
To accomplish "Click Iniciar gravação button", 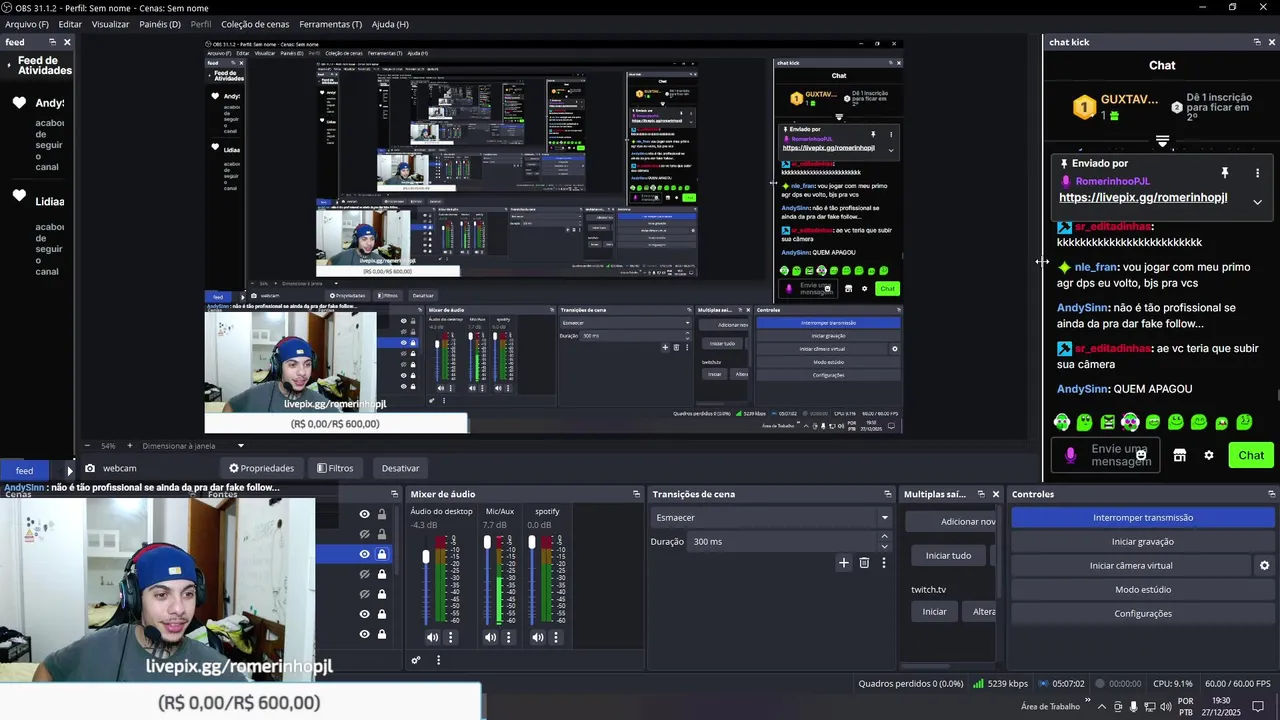I will click(1143, 542).
